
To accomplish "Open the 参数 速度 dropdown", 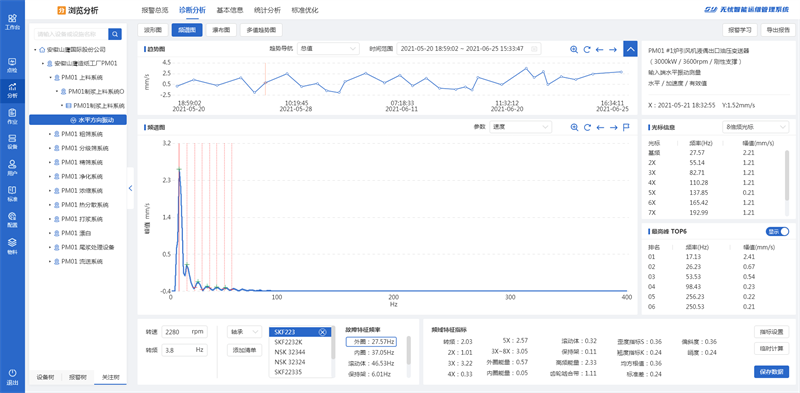I will (x=520, y=127).
